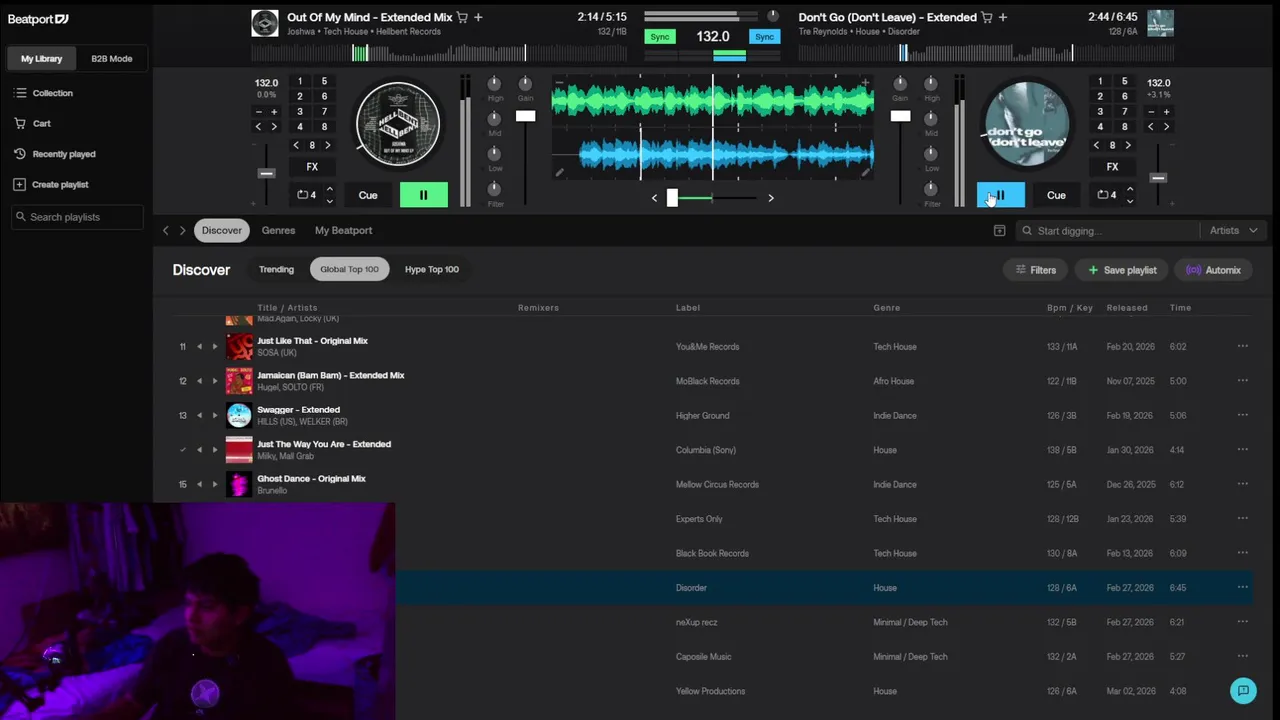
Task: Open more options for Just Like That row
Action: [x=1243, y=346]
